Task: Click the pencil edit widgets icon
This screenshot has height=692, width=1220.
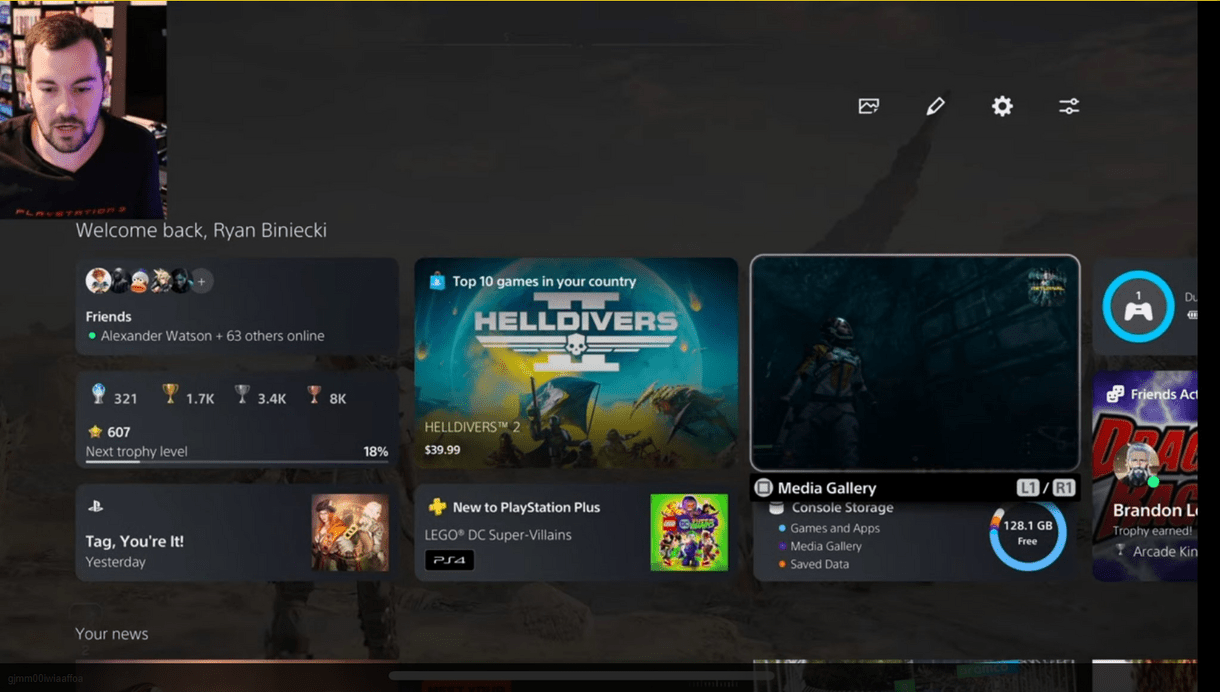Action: click(935, 106)
